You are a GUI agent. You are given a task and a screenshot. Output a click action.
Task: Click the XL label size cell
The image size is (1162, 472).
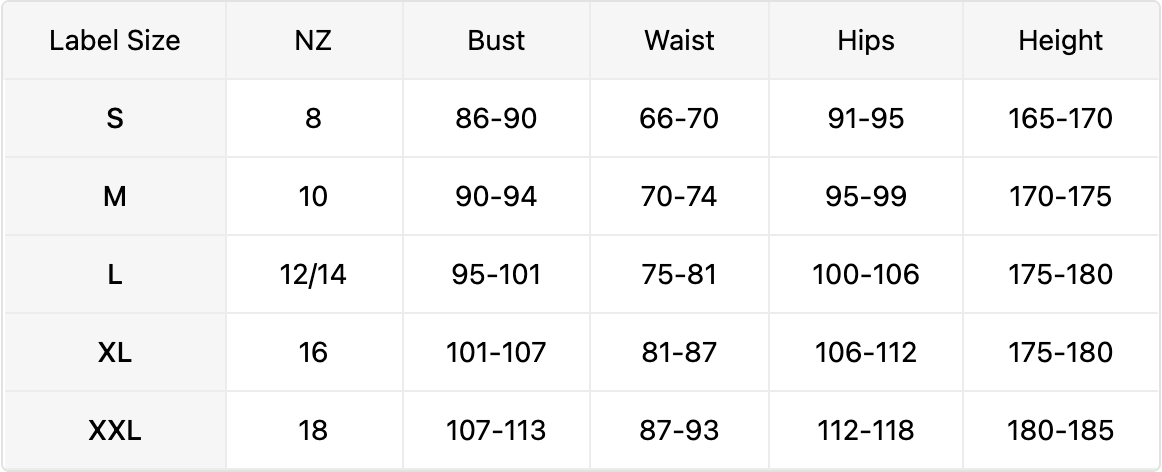115,353
